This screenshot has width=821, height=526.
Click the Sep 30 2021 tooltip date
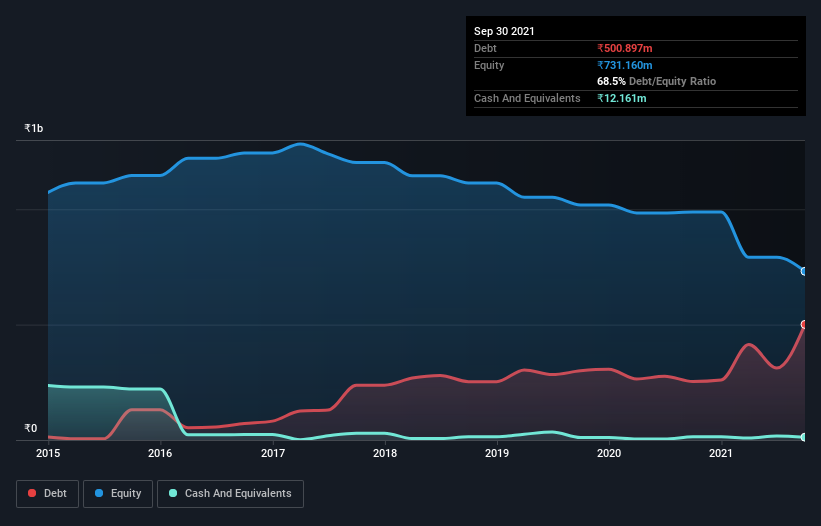click(504, 31)
